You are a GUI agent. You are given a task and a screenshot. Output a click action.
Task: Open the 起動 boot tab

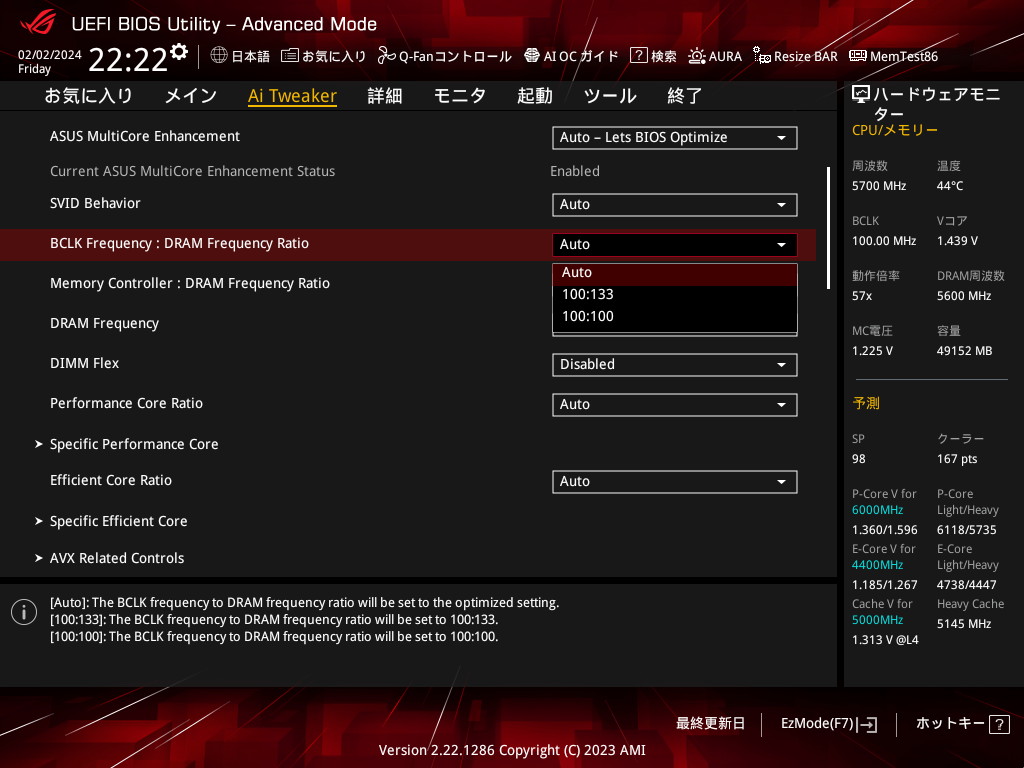click(534, 95)
